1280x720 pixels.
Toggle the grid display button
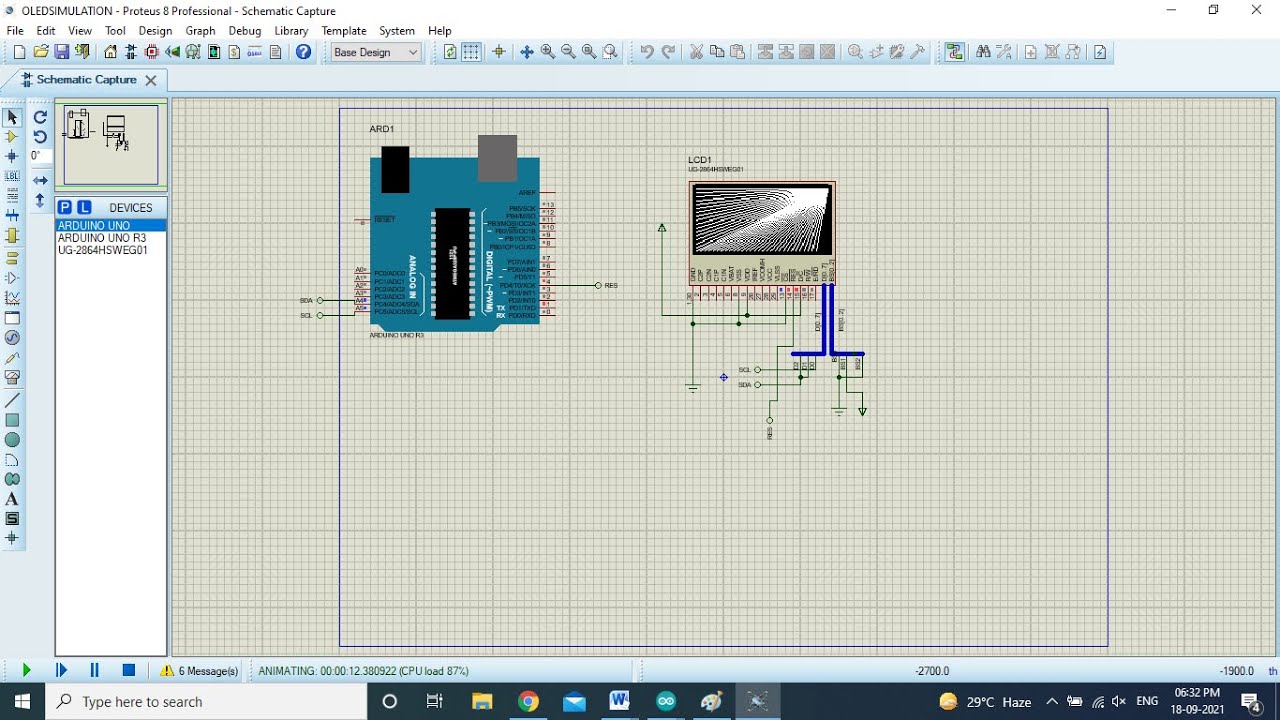click(471, 52)
